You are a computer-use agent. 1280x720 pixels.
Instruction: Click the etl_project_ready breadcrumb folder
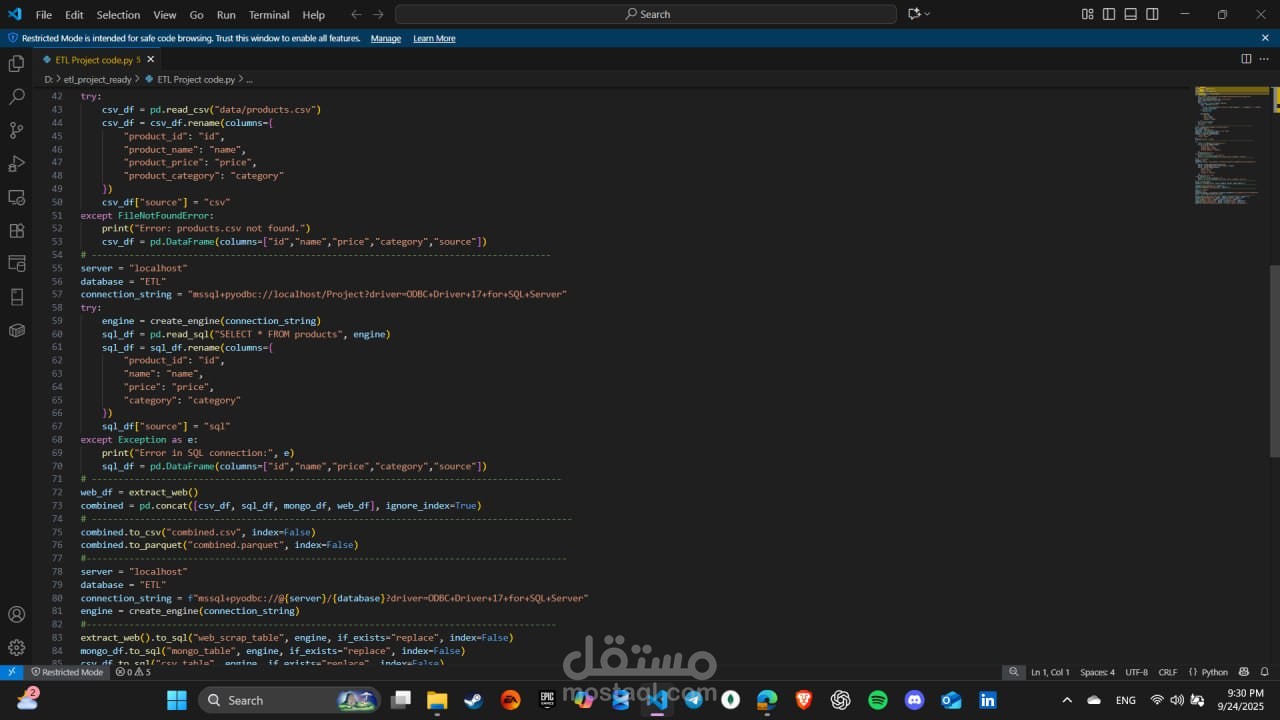tap(97, 79)
